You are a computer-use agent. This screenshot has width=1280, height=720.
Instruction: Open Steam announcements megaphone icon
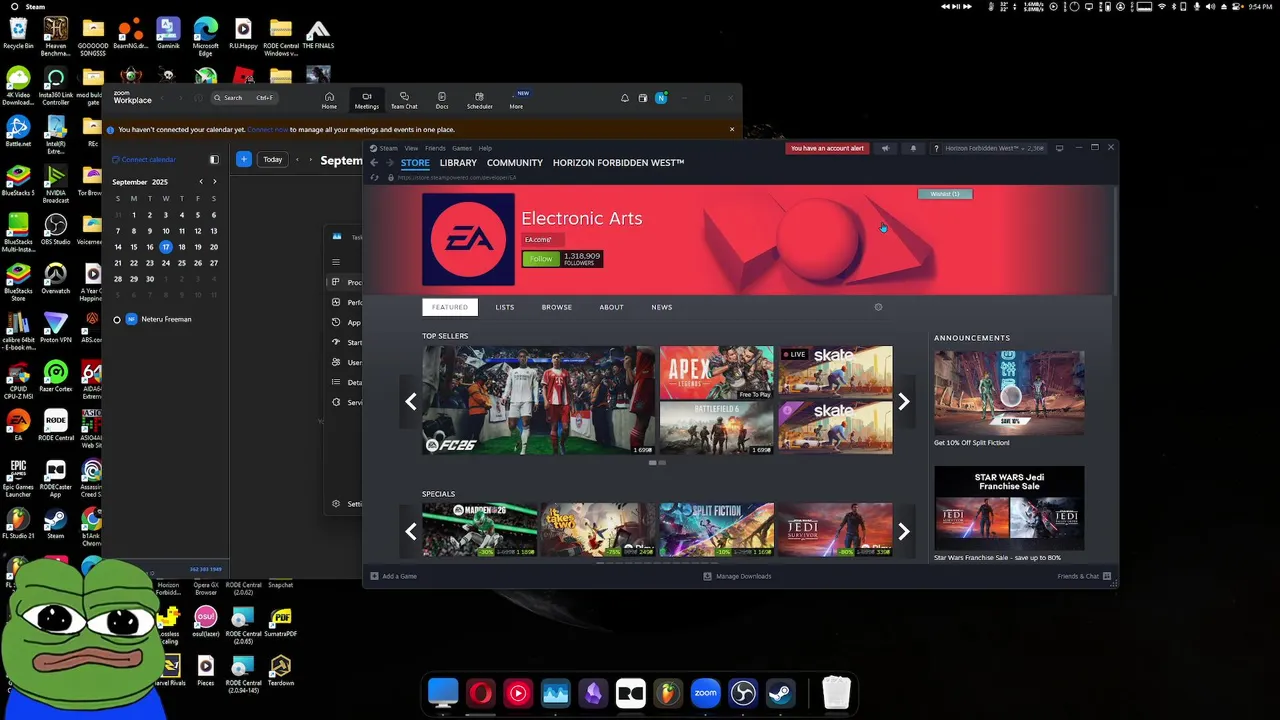tap(885, 148)
